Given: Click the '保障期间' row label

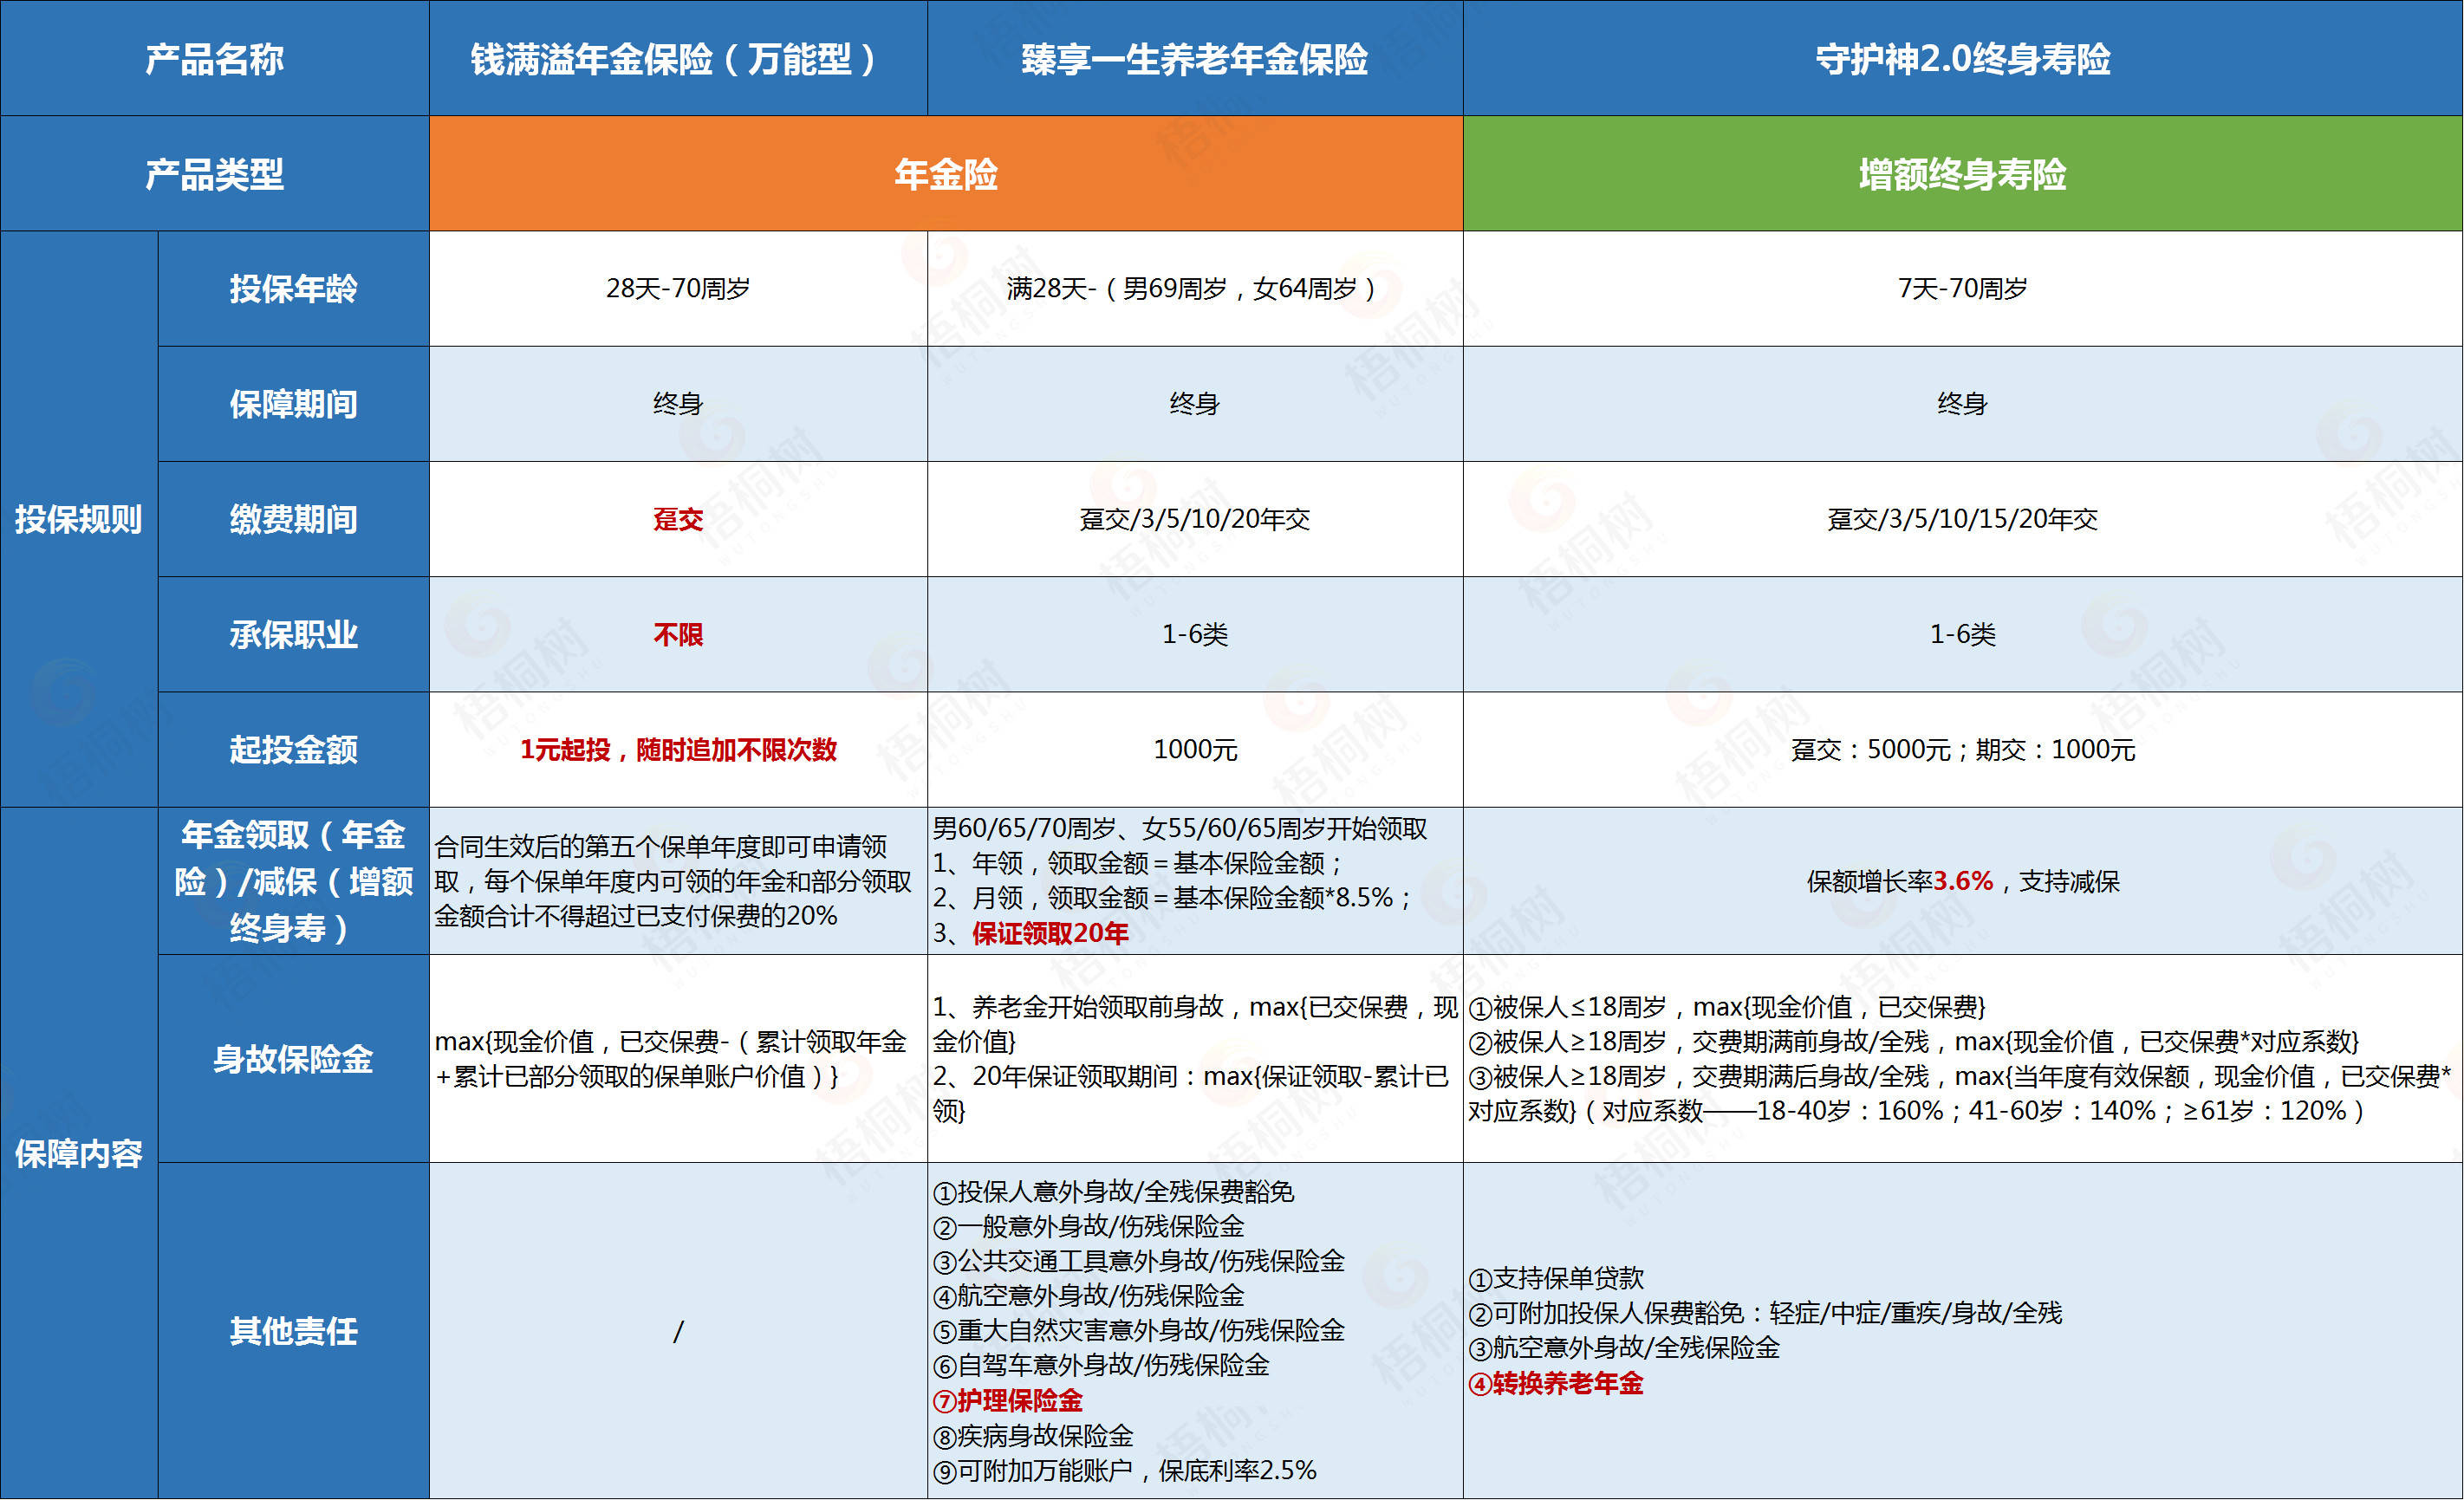Looking at the screenshot, I should (293, 404).
